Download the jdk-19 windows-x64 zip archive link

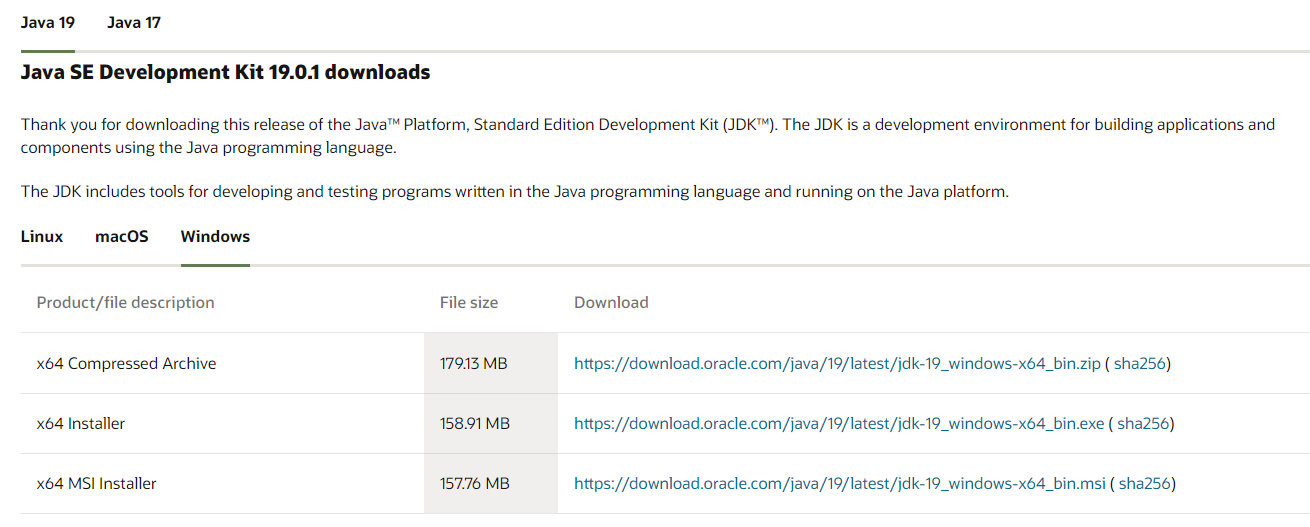coord(837,364)
